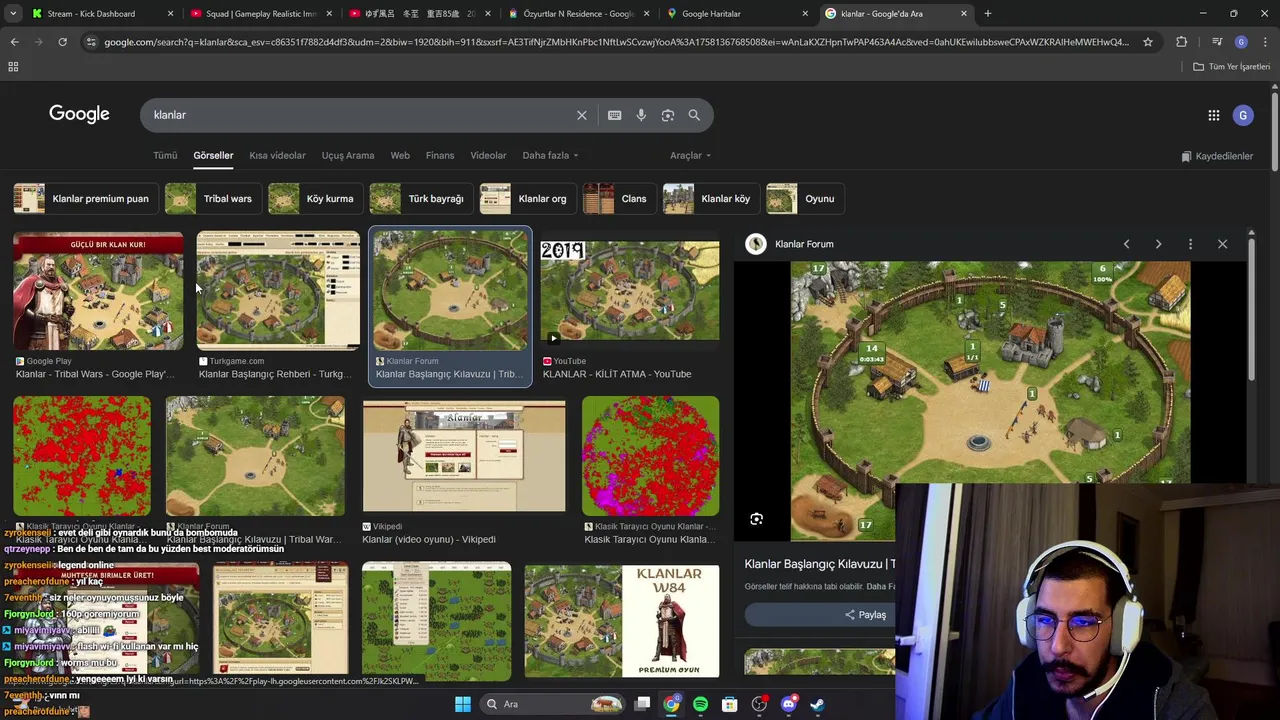This screenshot has width=1280, height=720.
Task: Click the search input field
Action: (360, 115)
